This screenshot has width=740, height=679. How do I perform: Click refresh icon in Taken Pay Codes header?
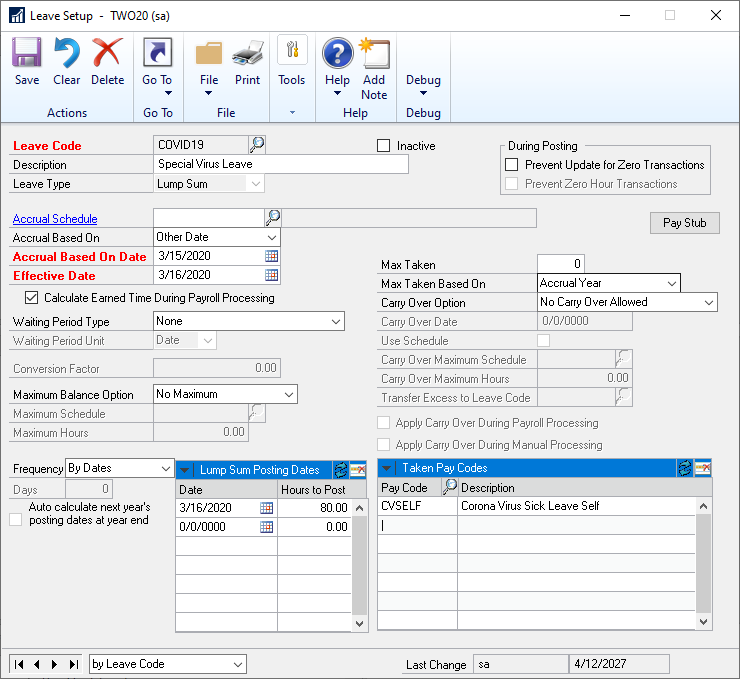tap(685, 468)
